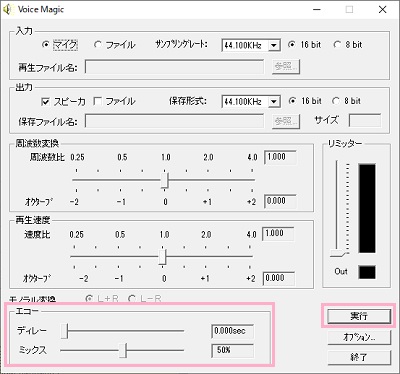Click the 保存ファイル名 text field

click(x=174, y=121)
